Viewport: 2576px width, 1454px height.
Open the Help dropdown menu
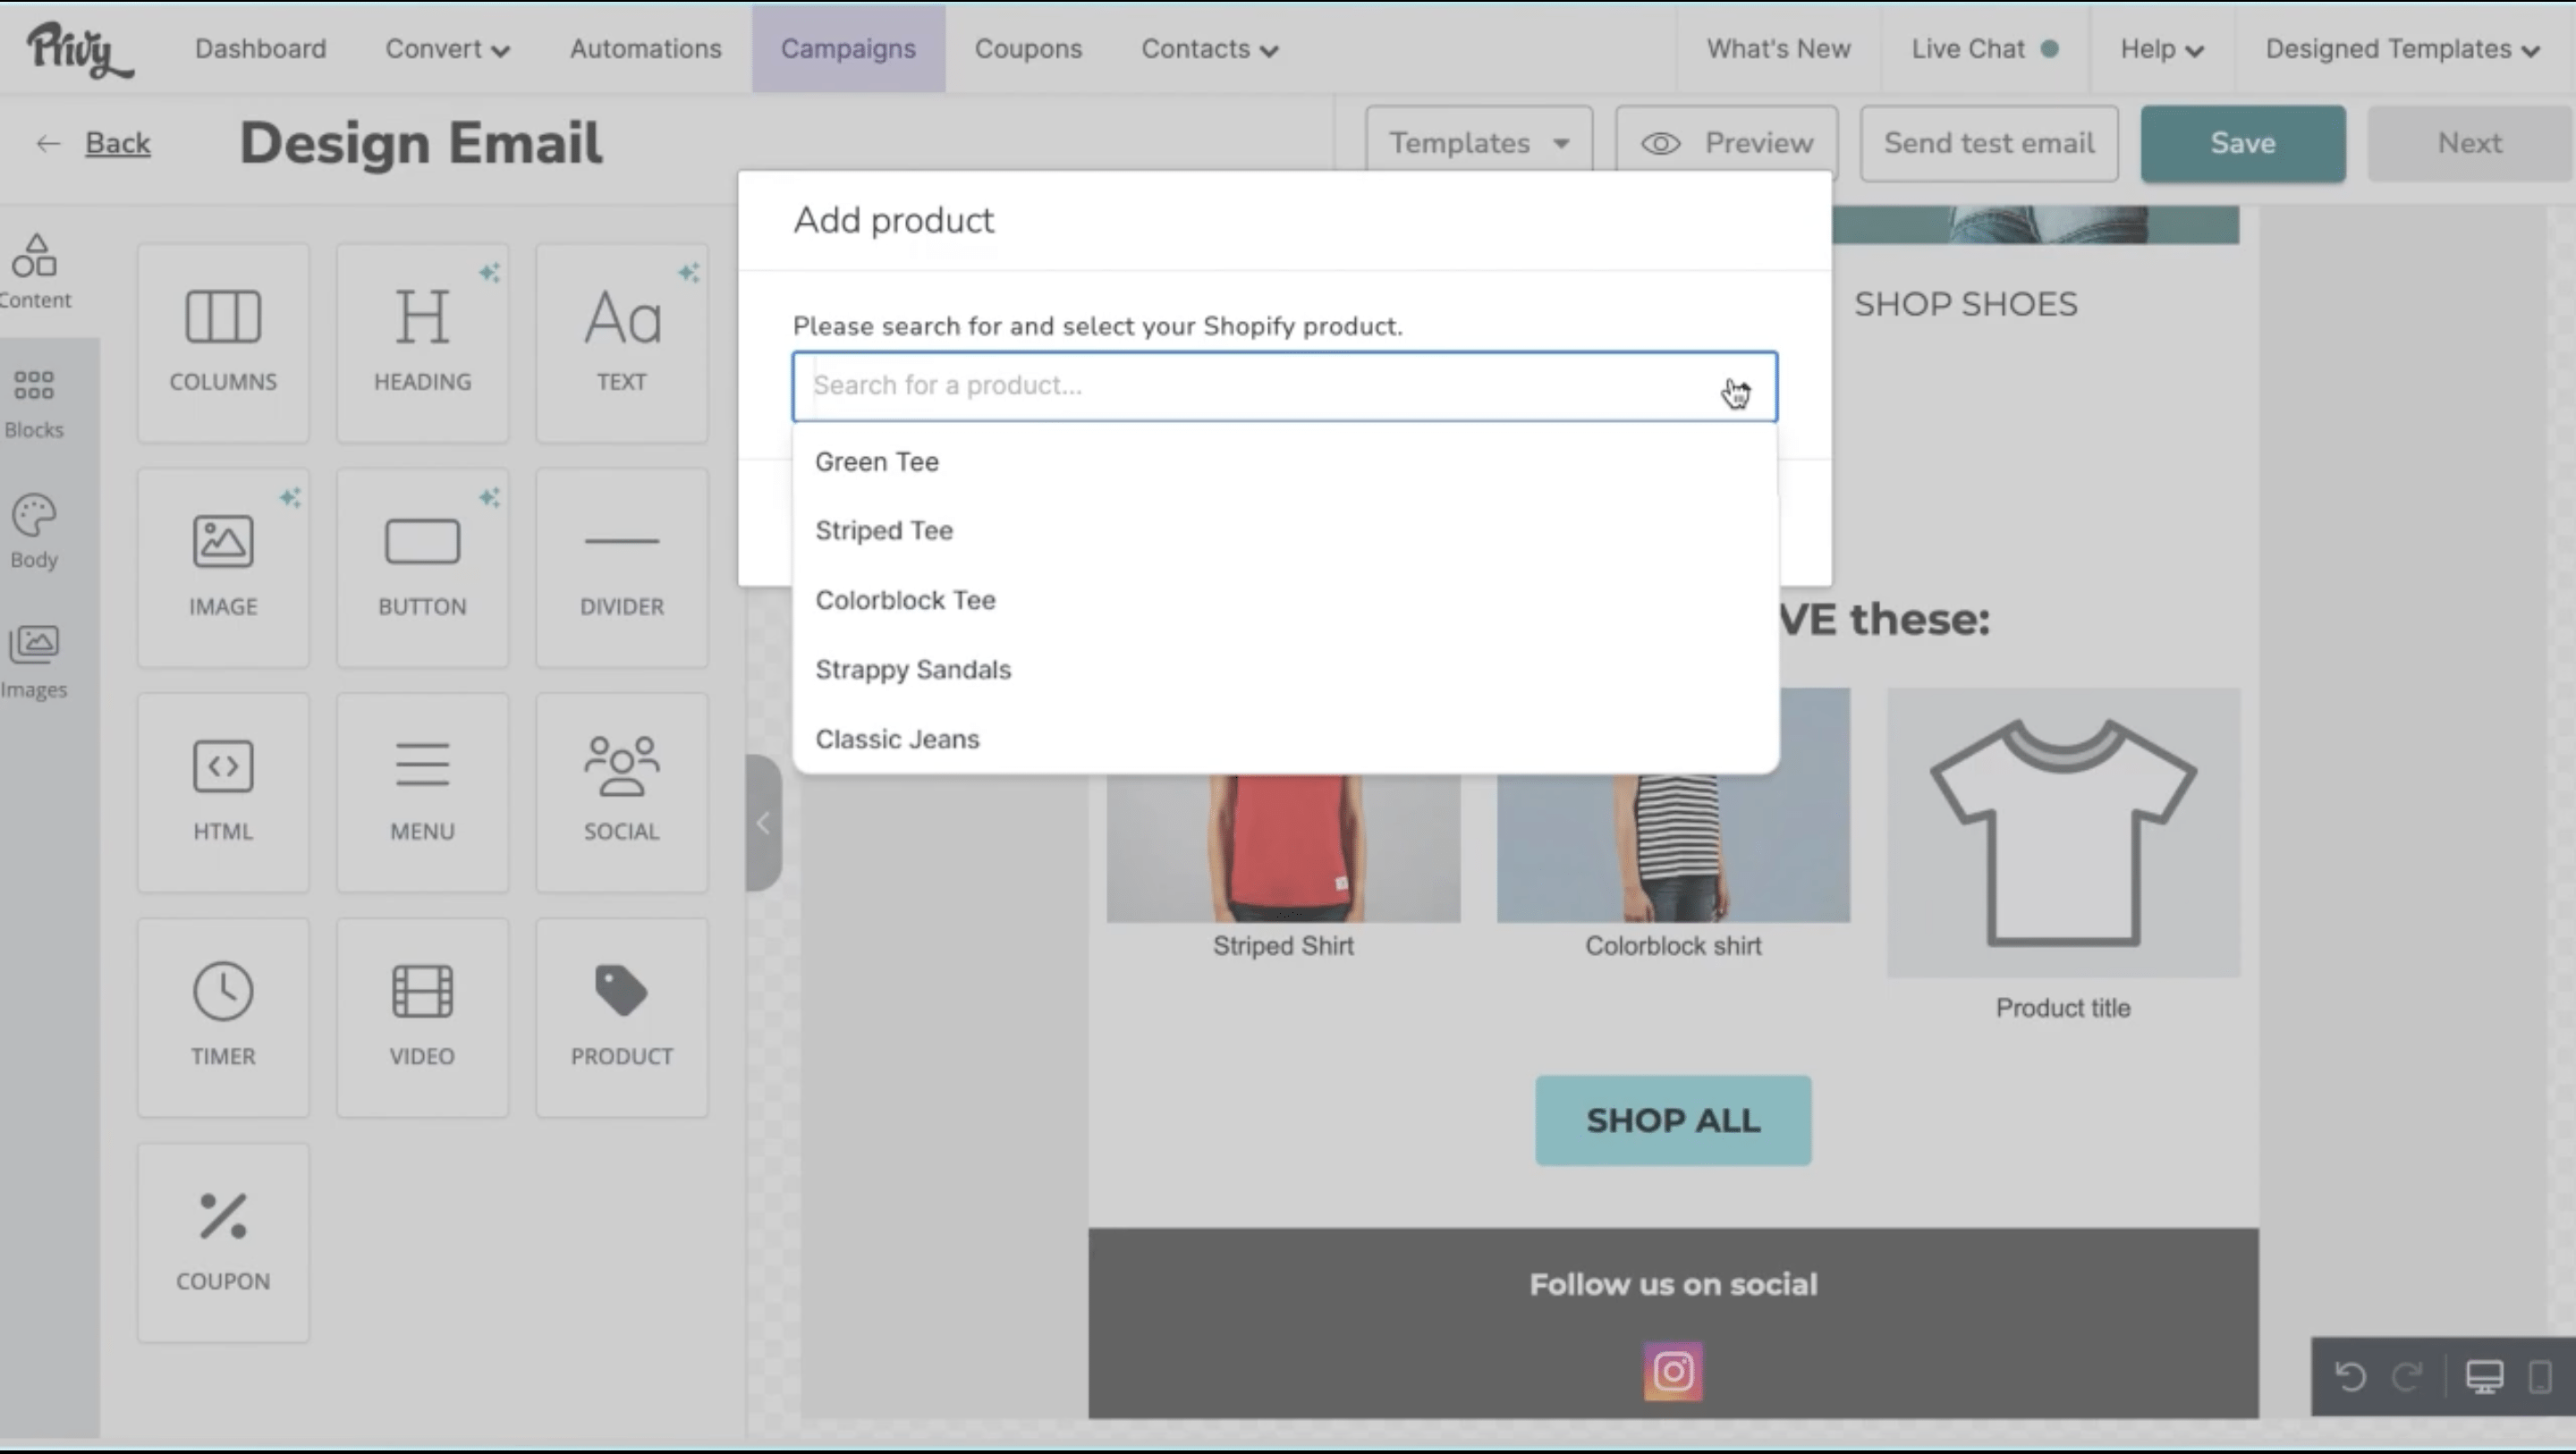click(2162, 49)
